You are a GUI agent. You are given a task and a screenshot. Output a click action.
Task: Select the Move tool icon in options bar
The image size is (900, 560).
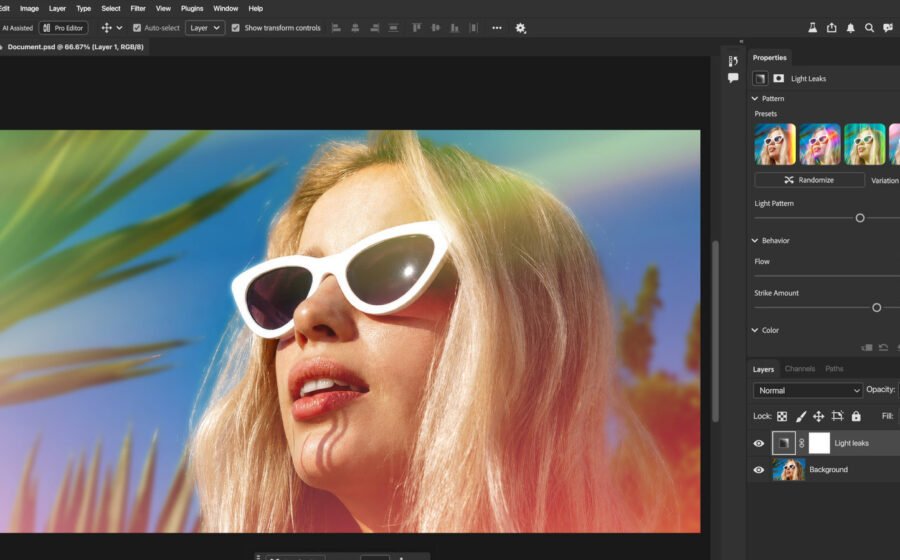pos(107,28)
